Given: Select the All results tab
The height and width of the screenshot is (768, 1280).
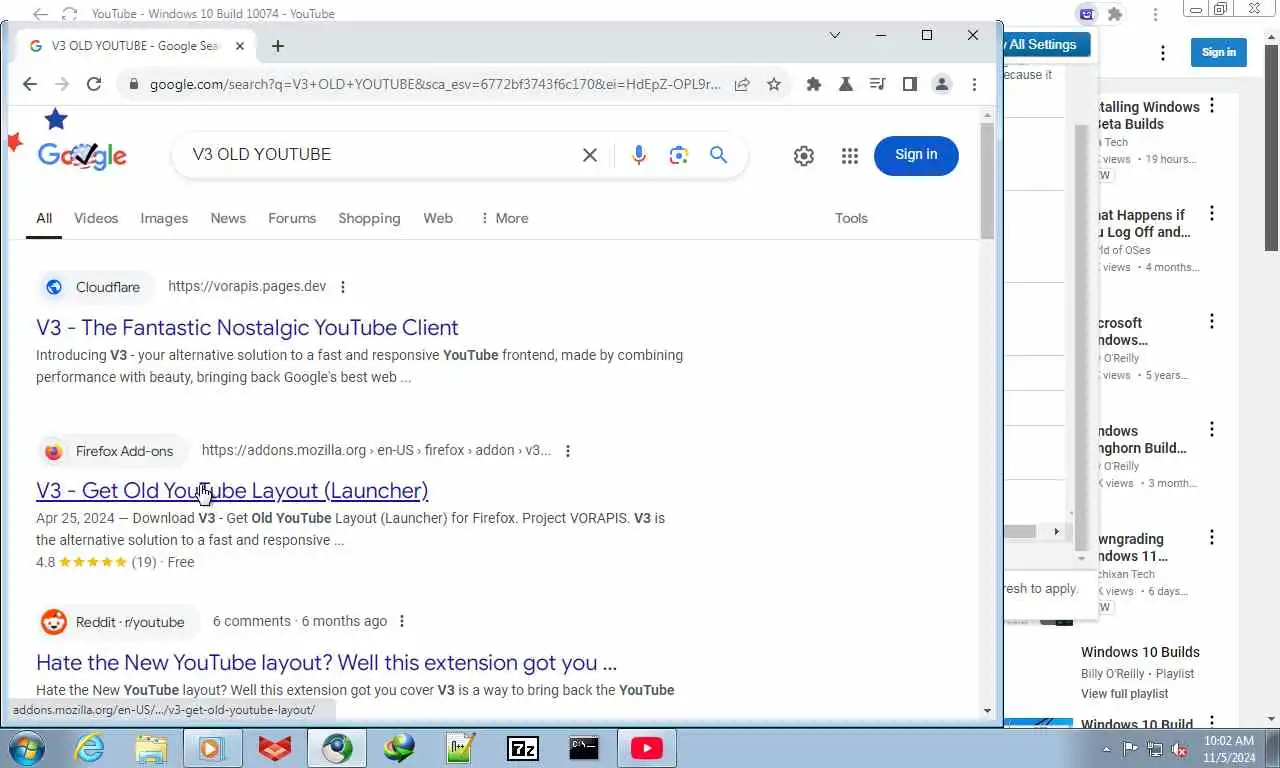Looking at the screenshot, I should 44,218.
